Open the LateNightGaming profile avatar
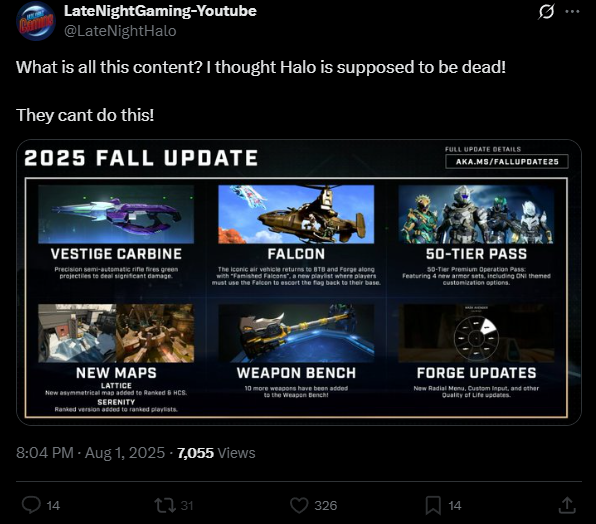Screen dimensions: 596x524 coord(36,21)
